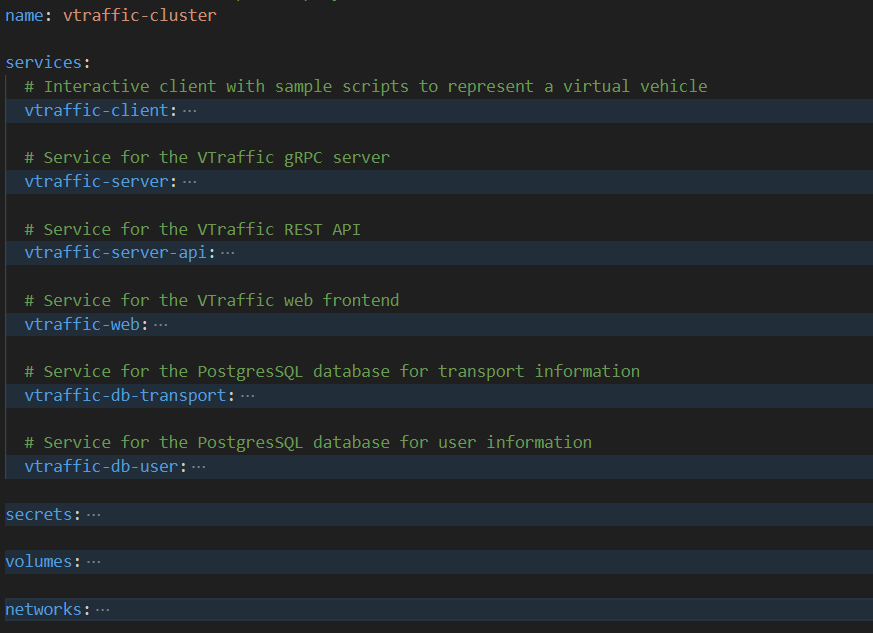873x633 pixels.
Task: Expand the folded vtraffic-client ellipsis
Action: (189, 111)
